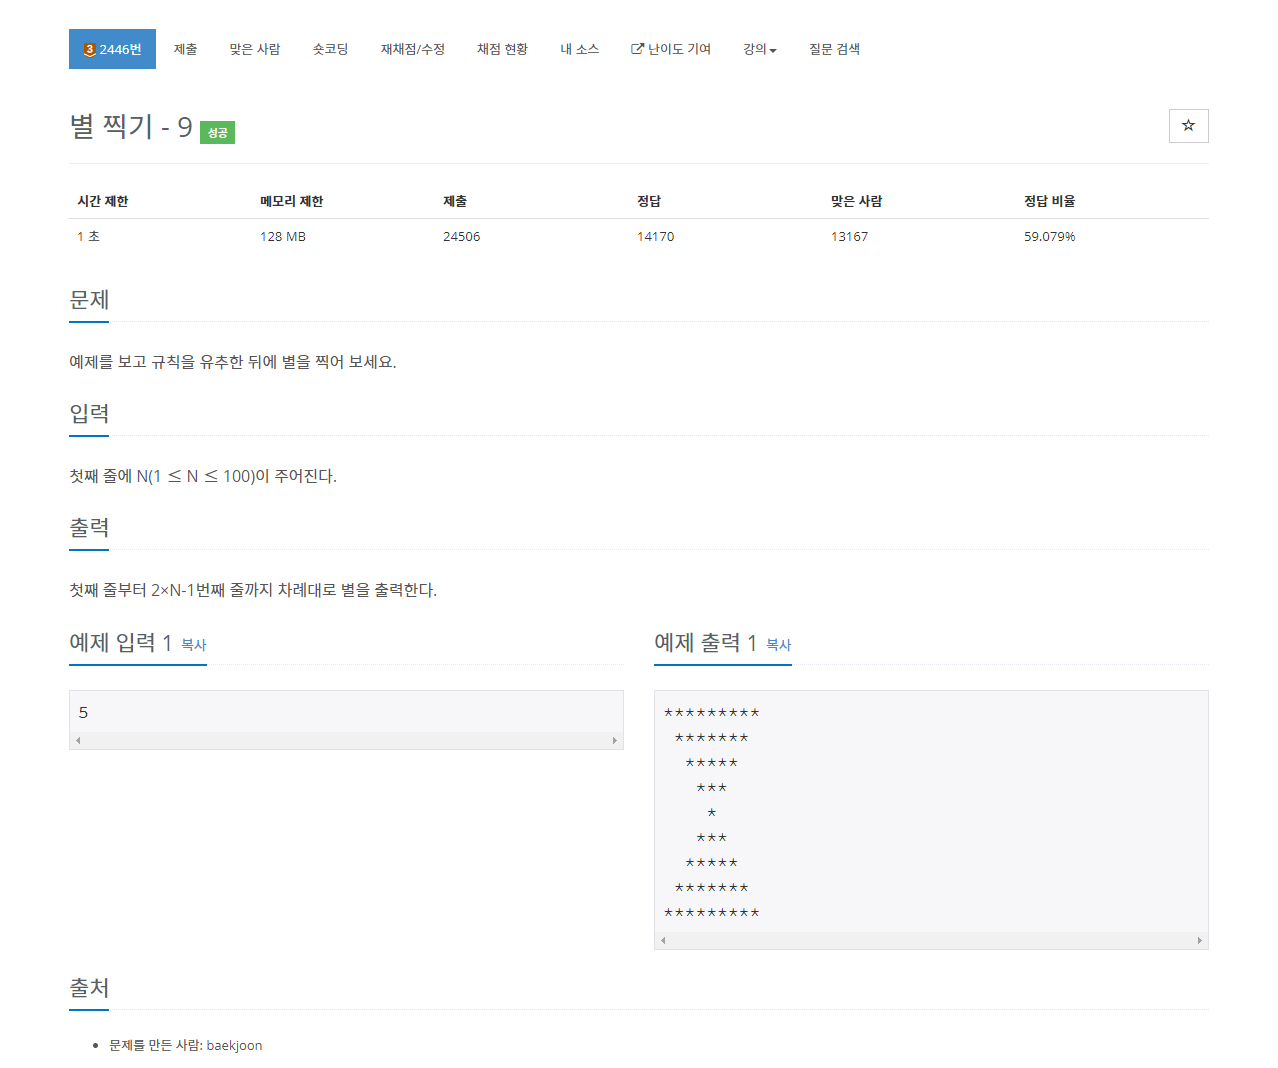Select the 숏코딩 shortcoding link

click(330, 48)
